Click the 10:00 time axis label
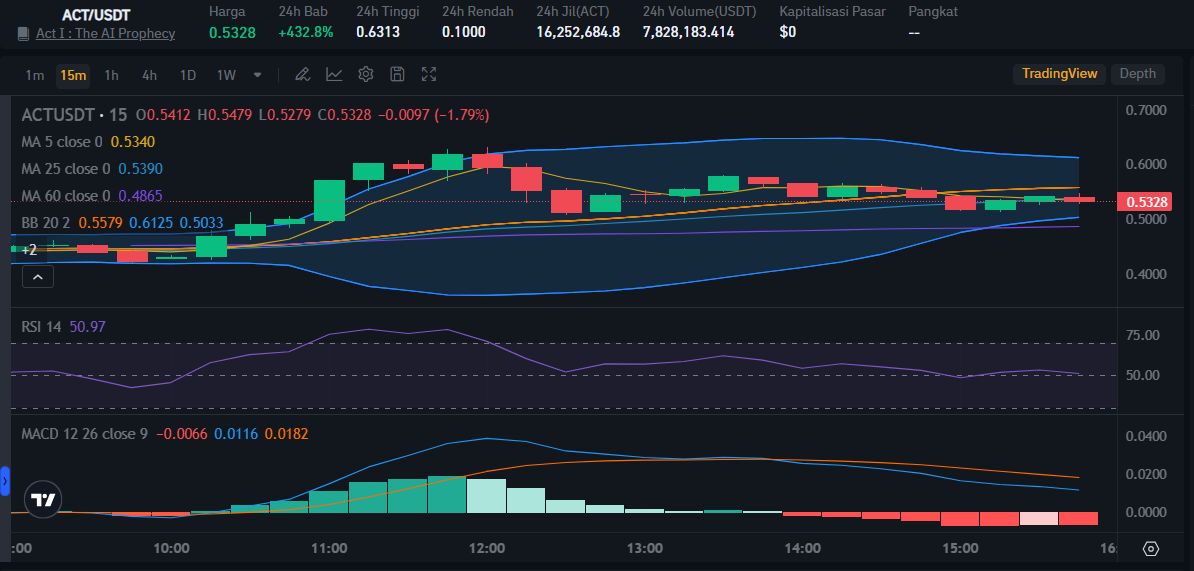Viewport: 1194px width, 571px height. click(x=171, y=548)
